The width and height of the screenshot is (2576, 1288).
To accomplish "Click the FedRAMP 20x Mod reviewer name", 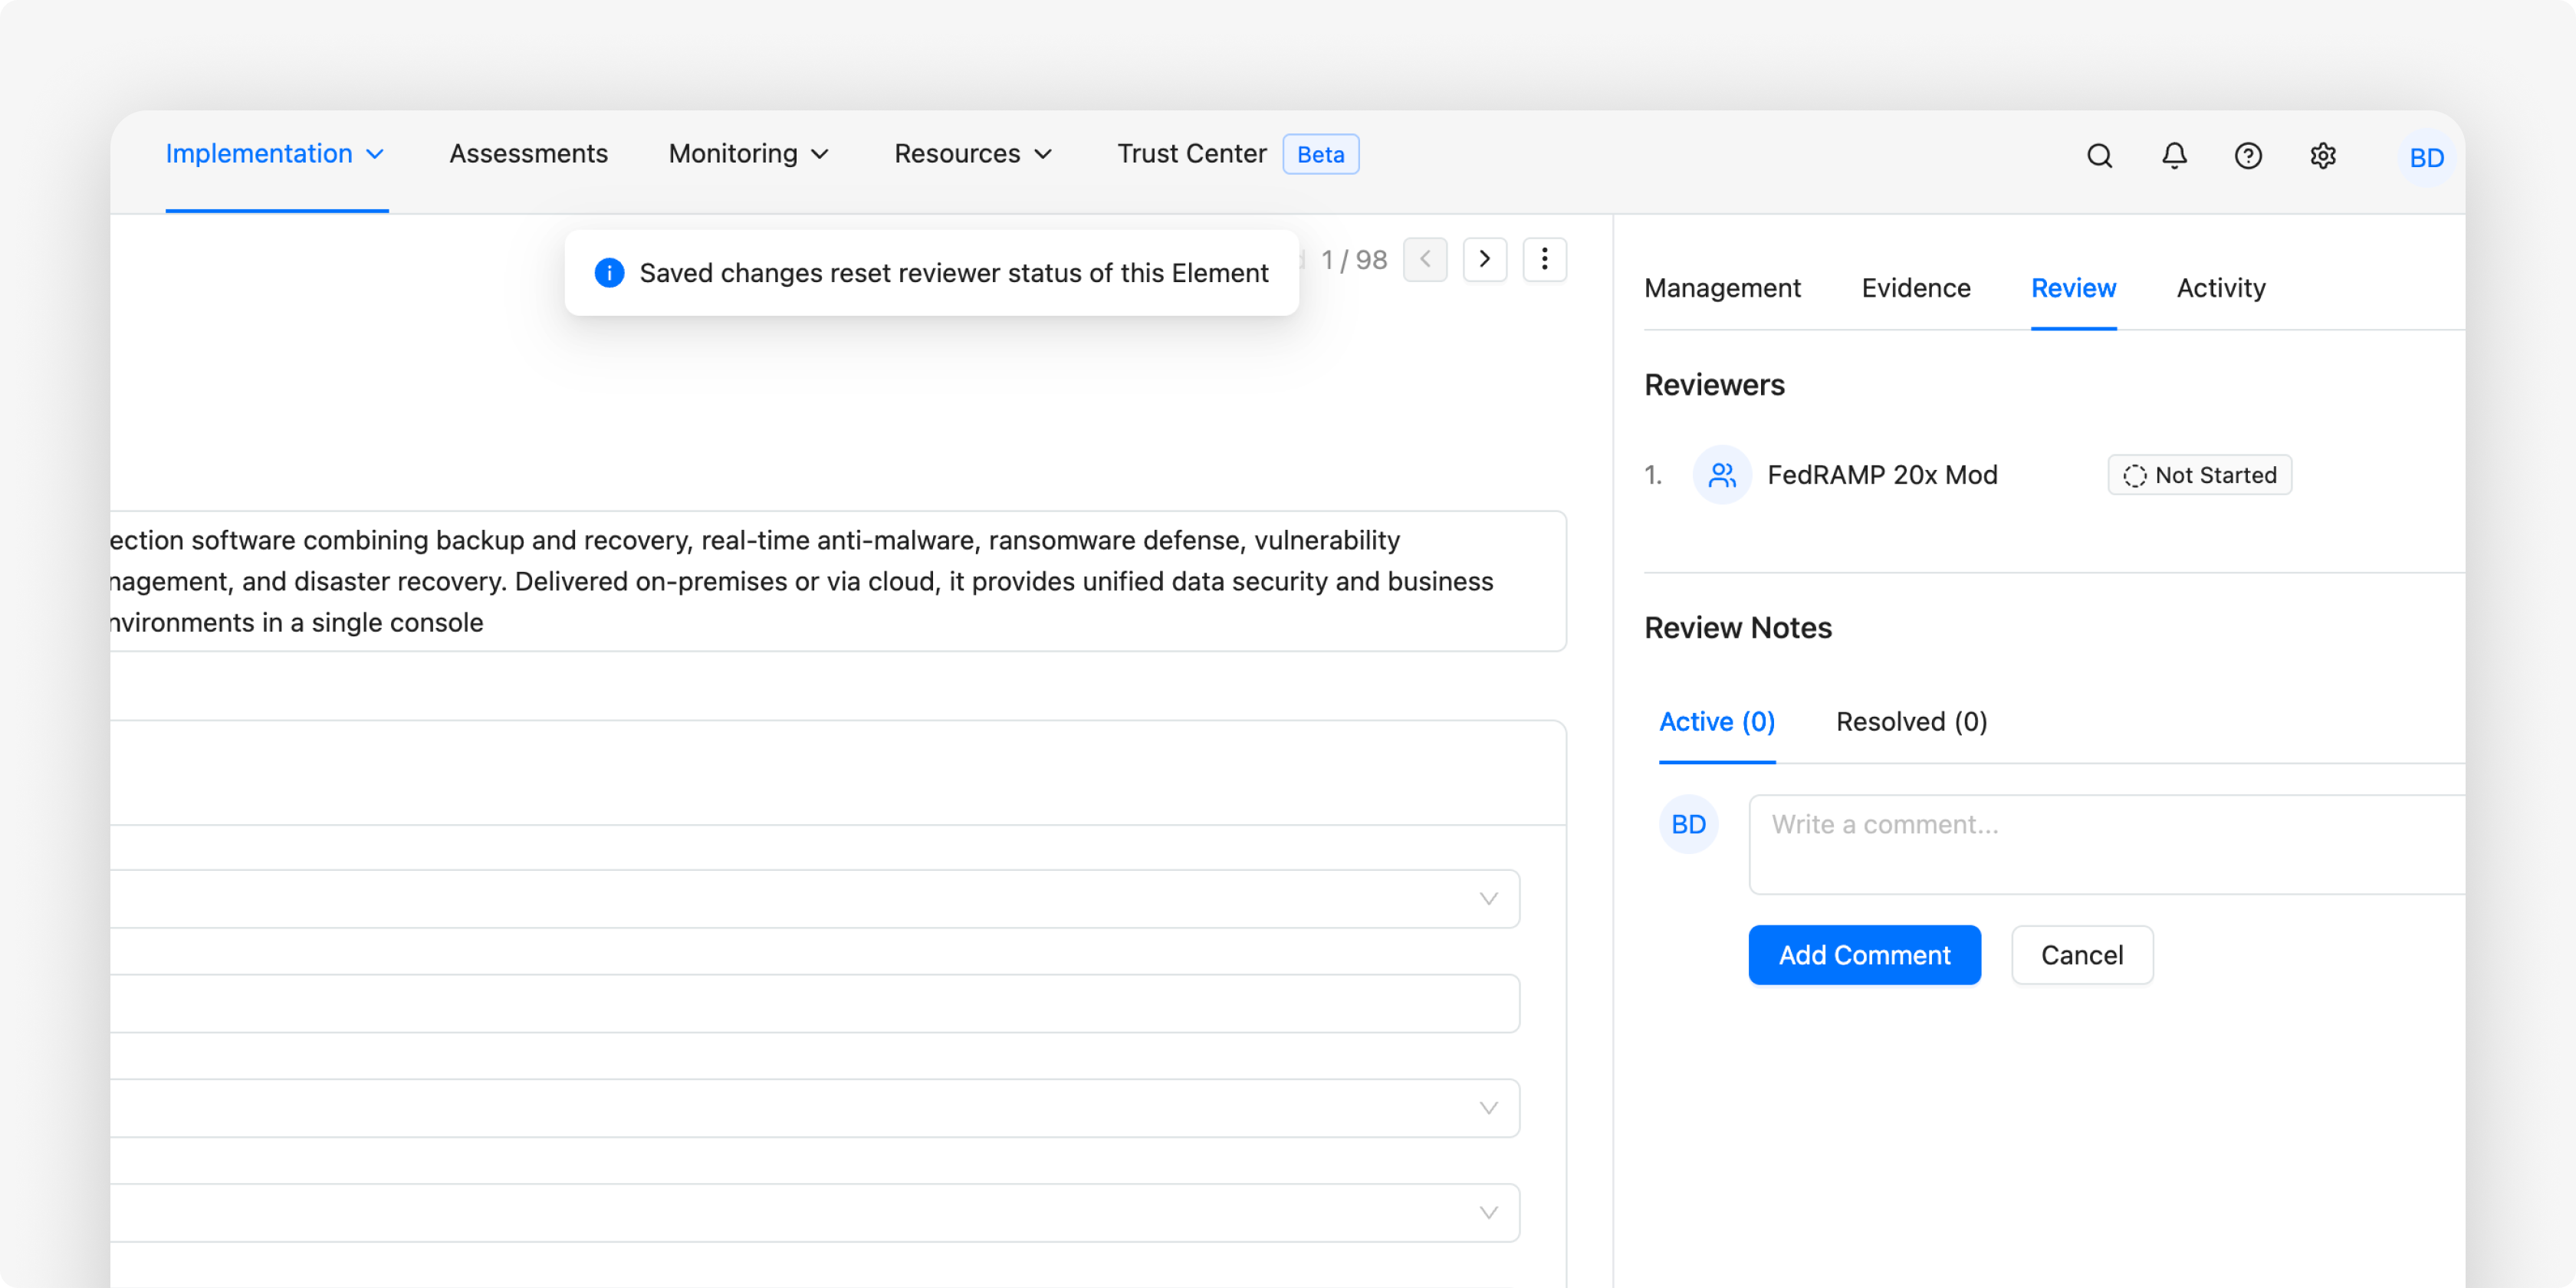I will coord(1882,475).
